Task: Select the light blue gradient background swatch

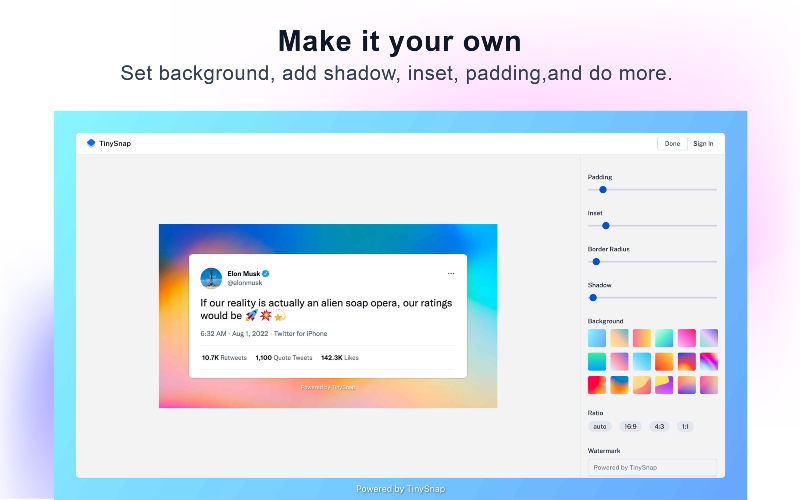Action: coord(597,338)
